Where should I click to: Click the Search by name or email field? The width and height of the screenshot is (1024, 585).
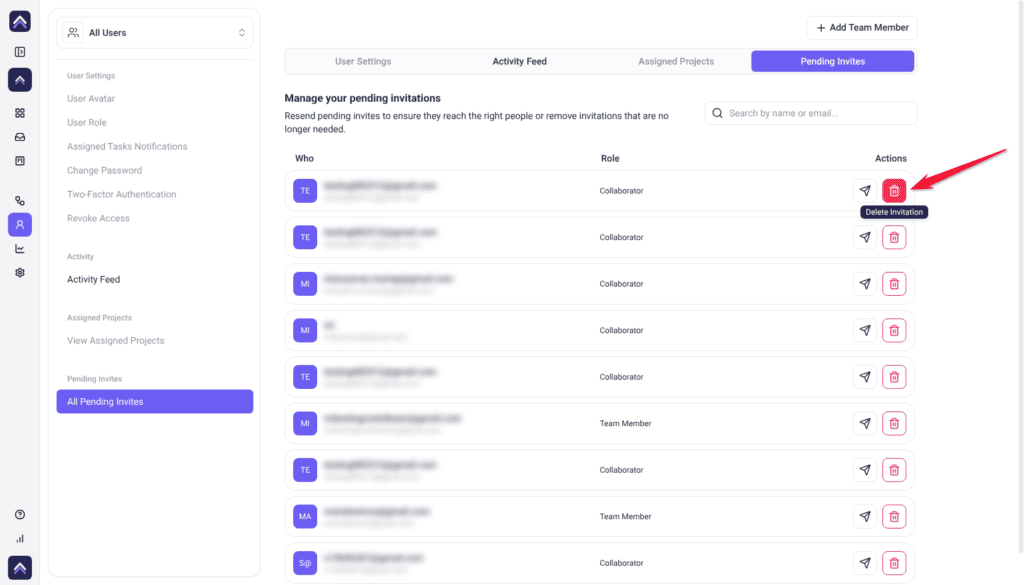click(x=811, y=113)
